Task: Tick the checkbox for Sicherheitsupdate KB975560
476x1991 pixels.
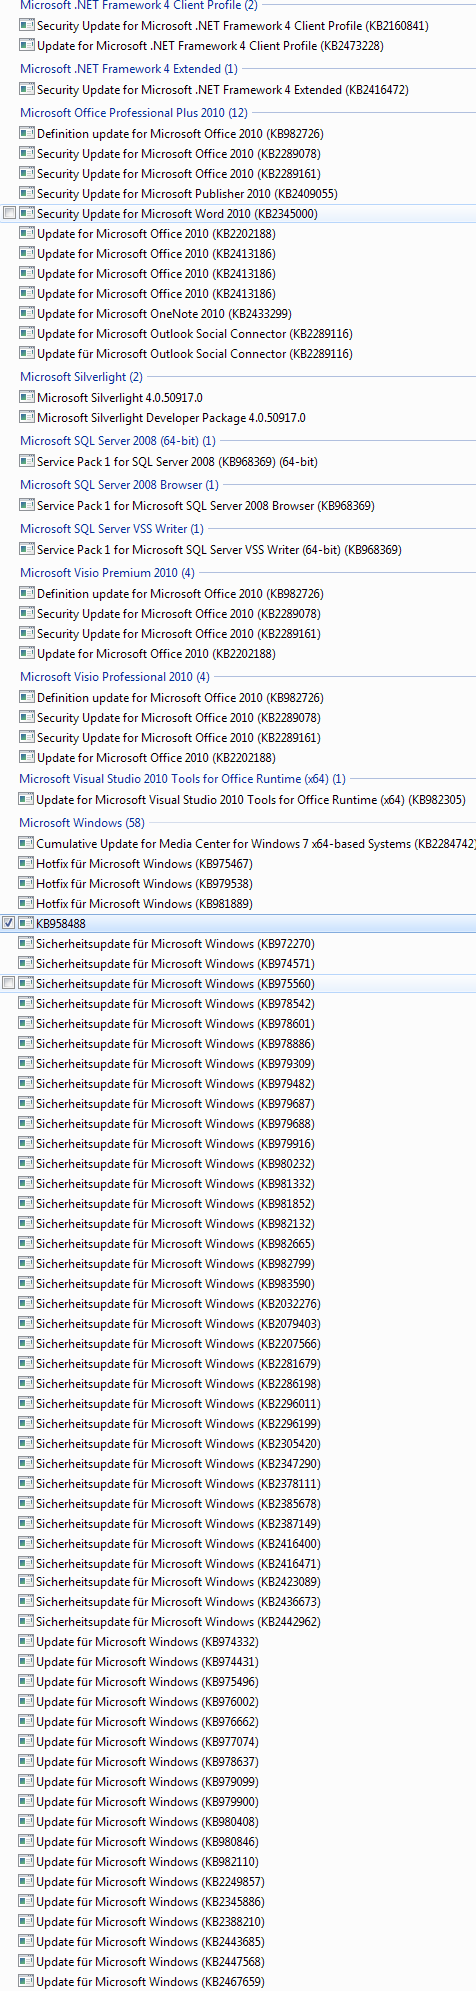Action: pyautogui.click(x=9, y=984)
